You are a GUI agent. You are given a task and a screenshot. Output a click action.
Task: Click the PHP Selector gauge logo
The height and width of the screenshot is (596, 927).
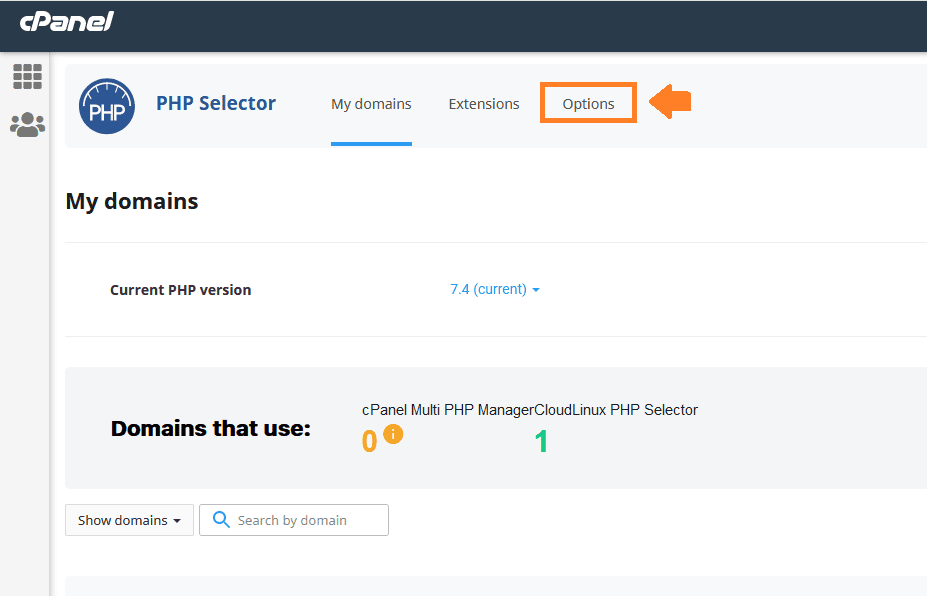click(107, 106)
